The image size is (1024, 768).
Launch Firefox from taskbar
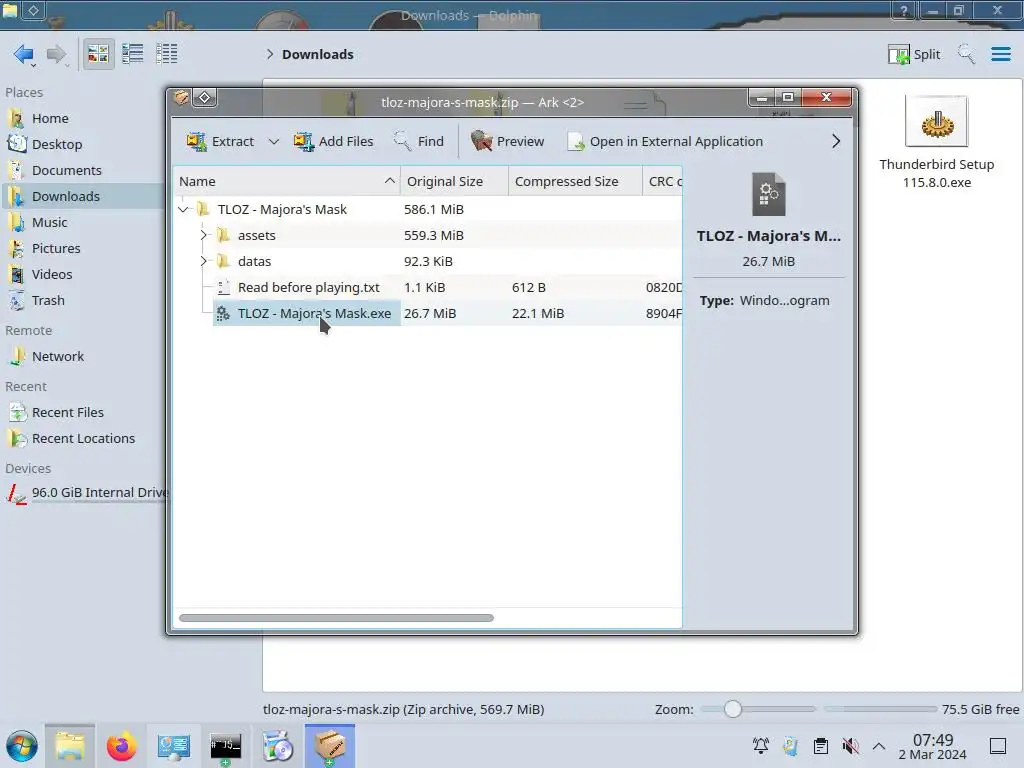(121, 746)
